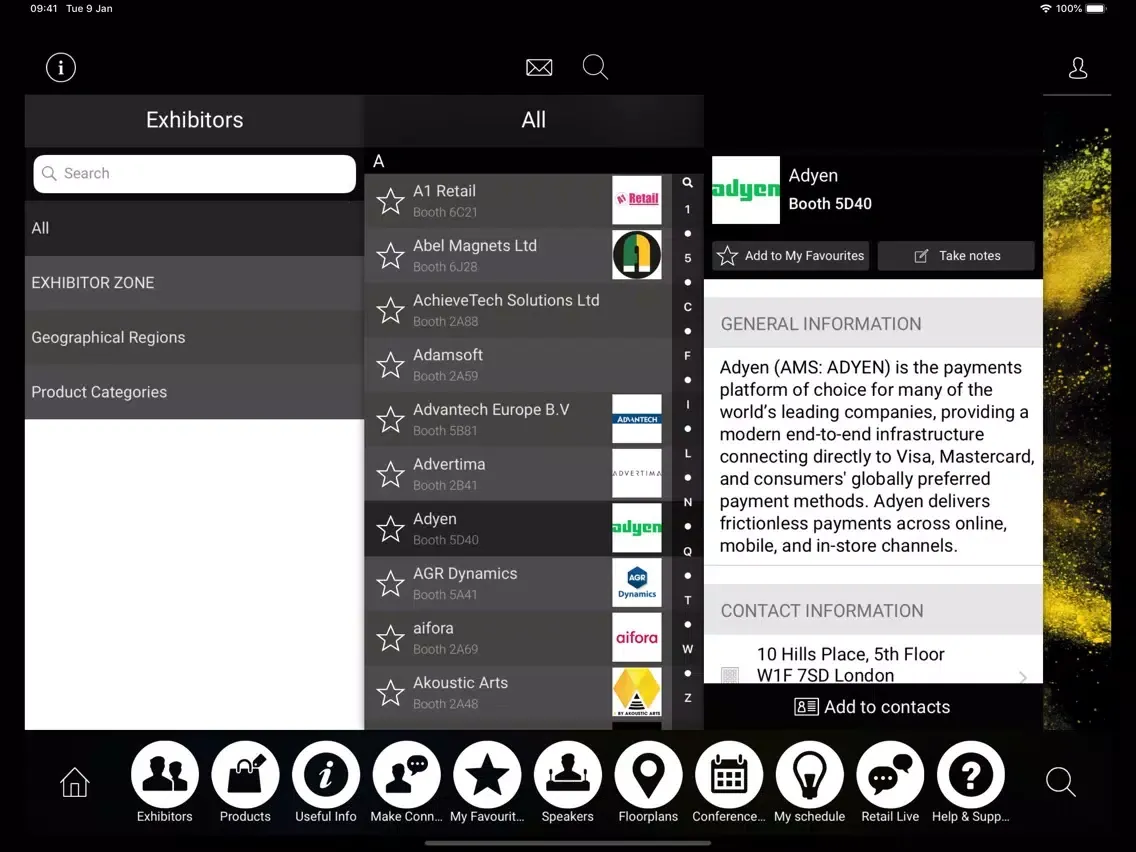
Task: Open Speakers in bottom navigation
Action: tap(568, 782)
